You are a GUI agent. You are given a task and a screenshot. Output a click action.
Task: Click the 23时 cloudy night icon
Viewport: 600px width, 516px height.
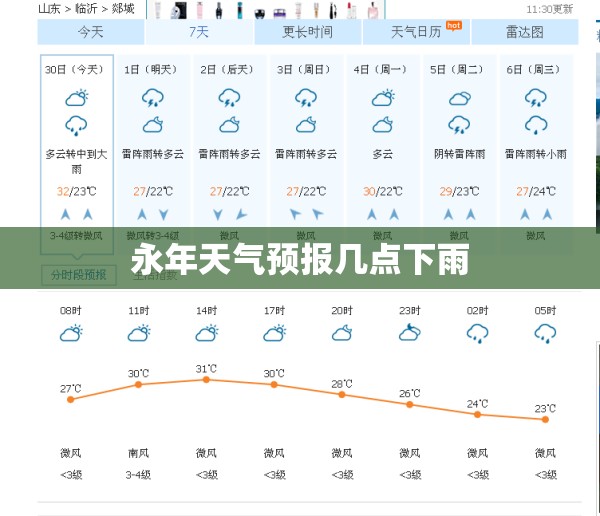click(x=409, y=333)
